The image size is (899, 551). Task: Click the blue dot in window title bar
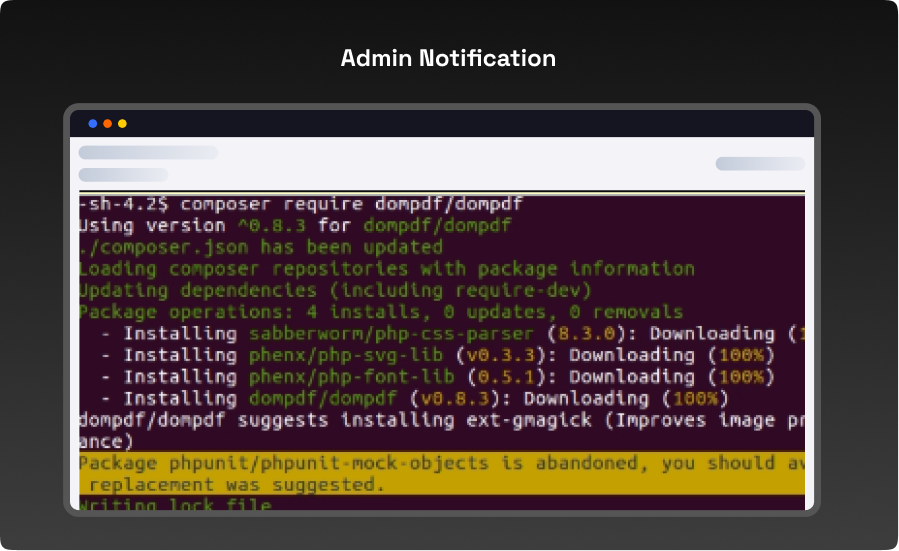pyautogui.click(x=93, y=124)
